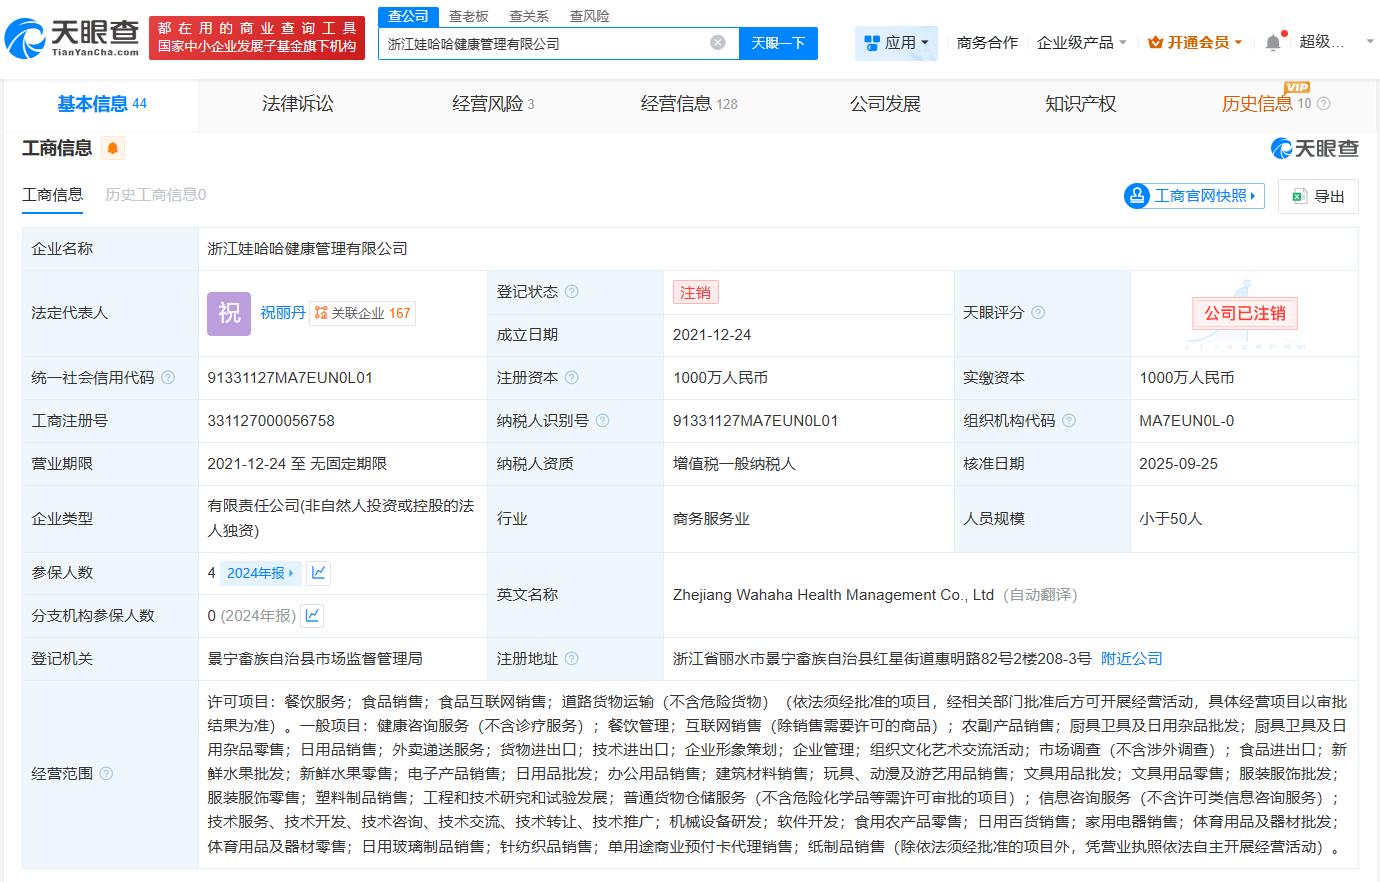Click the 祝 avatar of legal representative

229,313
